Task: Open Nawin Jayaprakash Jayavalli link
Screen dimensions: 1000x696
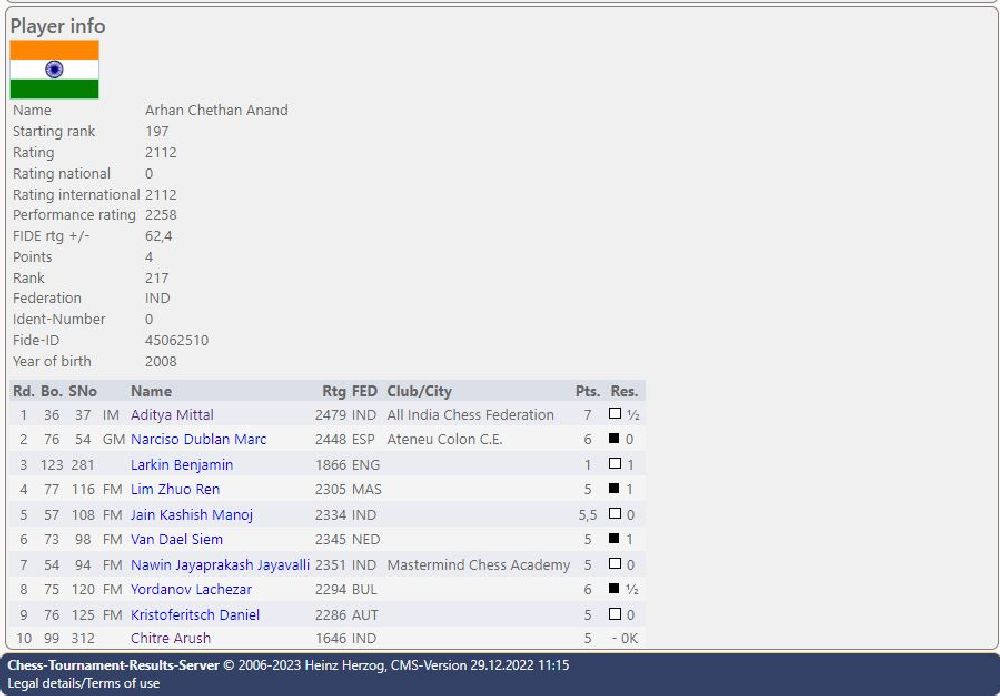Action: [220, 565]
